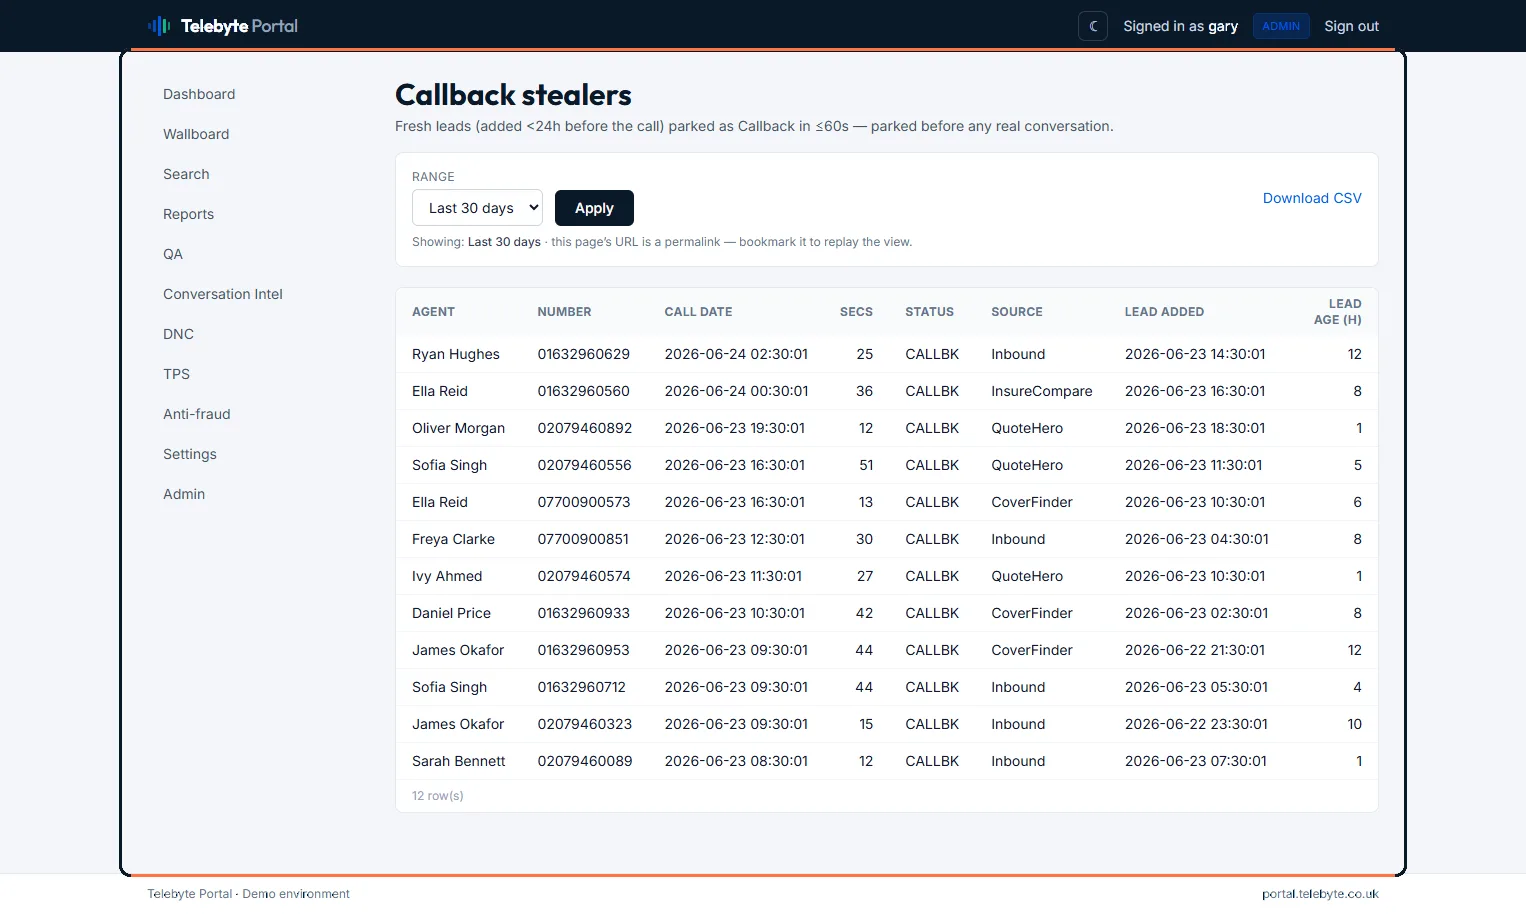The height and width of the screenshot is (914, 1526).
Task: Click call date 2026-06-23 08:30:01
Action: pyautogui.click(x=736, y=761)
